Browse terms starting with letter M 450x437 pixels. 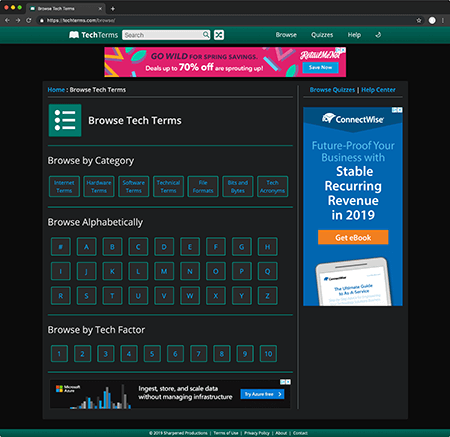[x=164, y=271]
